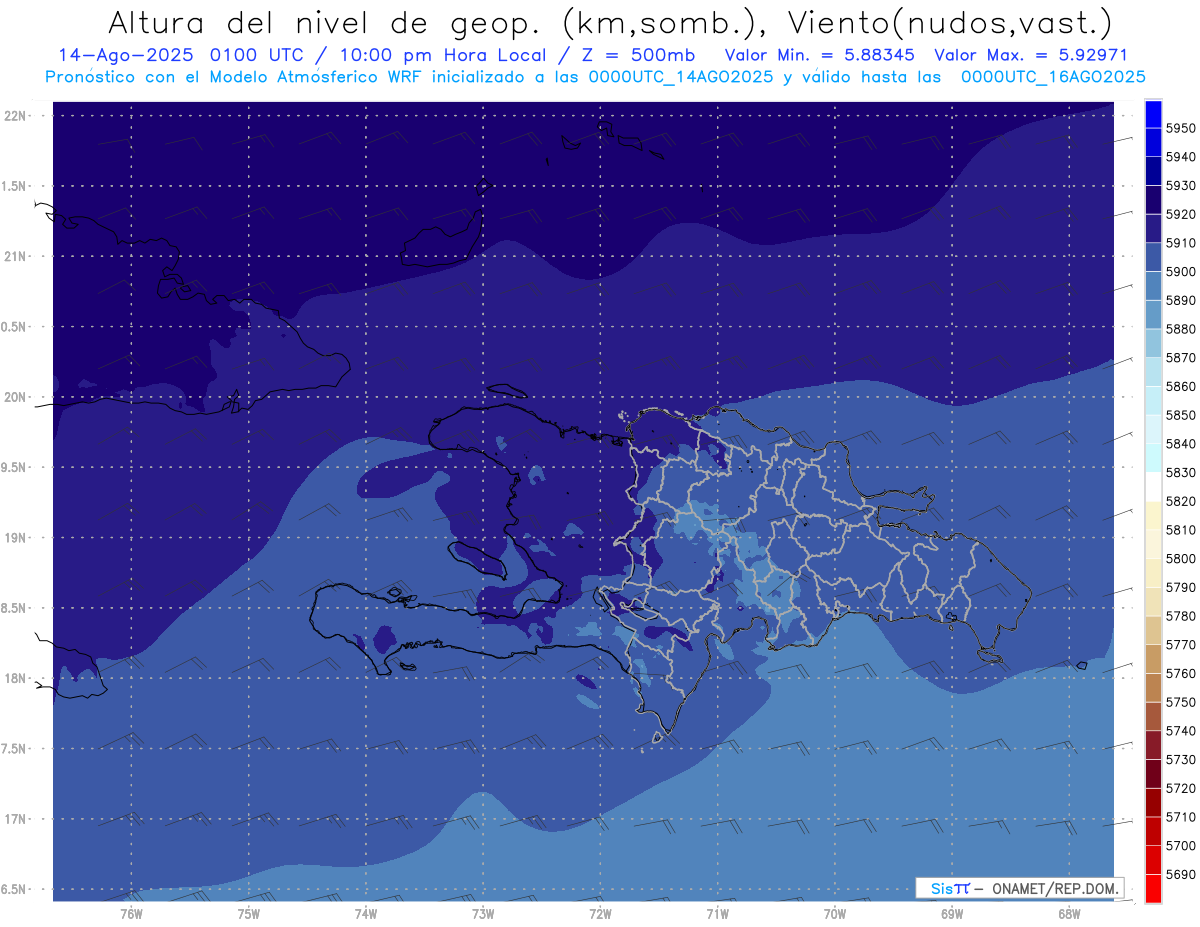The image size is (1200, 927).
Task: Click the 20N latitude label
Action: (15, 397)
